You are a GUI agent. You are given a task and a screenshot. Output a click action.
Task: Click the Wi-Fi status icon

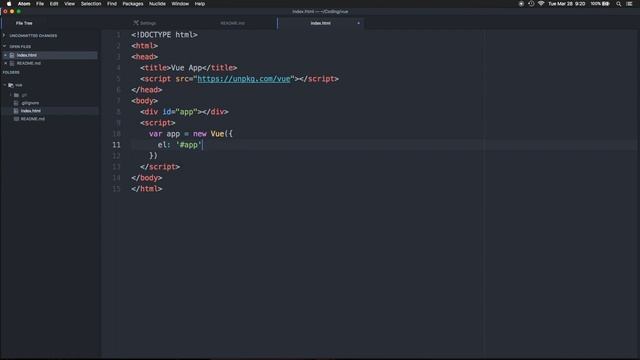click(541, 4)
